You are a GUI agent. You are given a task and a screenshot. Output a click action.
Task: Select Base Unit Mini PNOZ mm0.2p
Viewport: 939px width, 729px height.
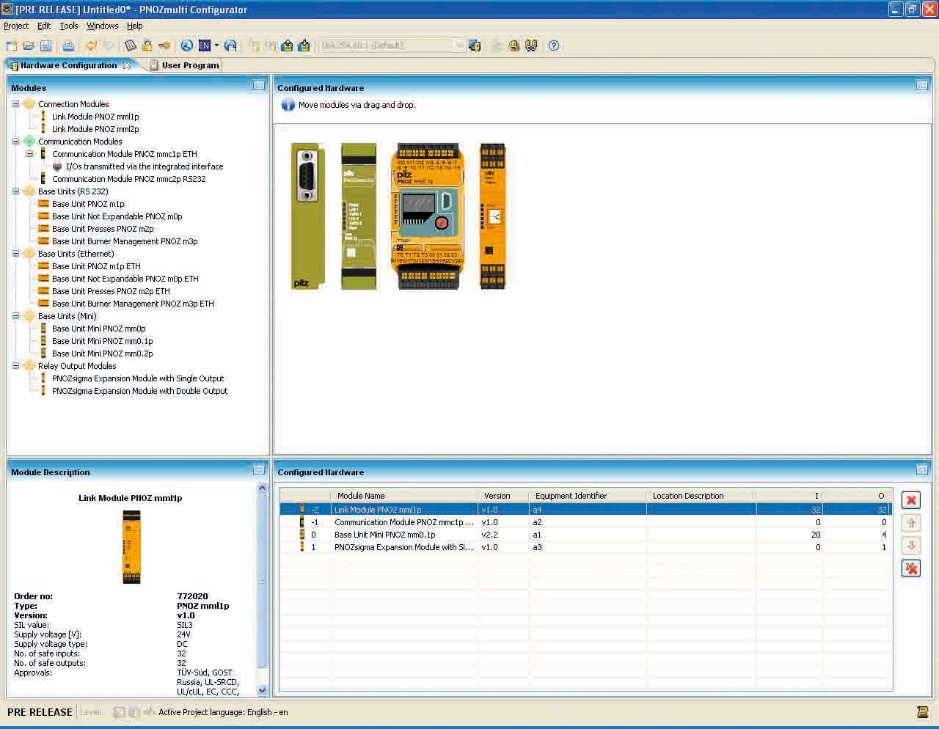102,353
